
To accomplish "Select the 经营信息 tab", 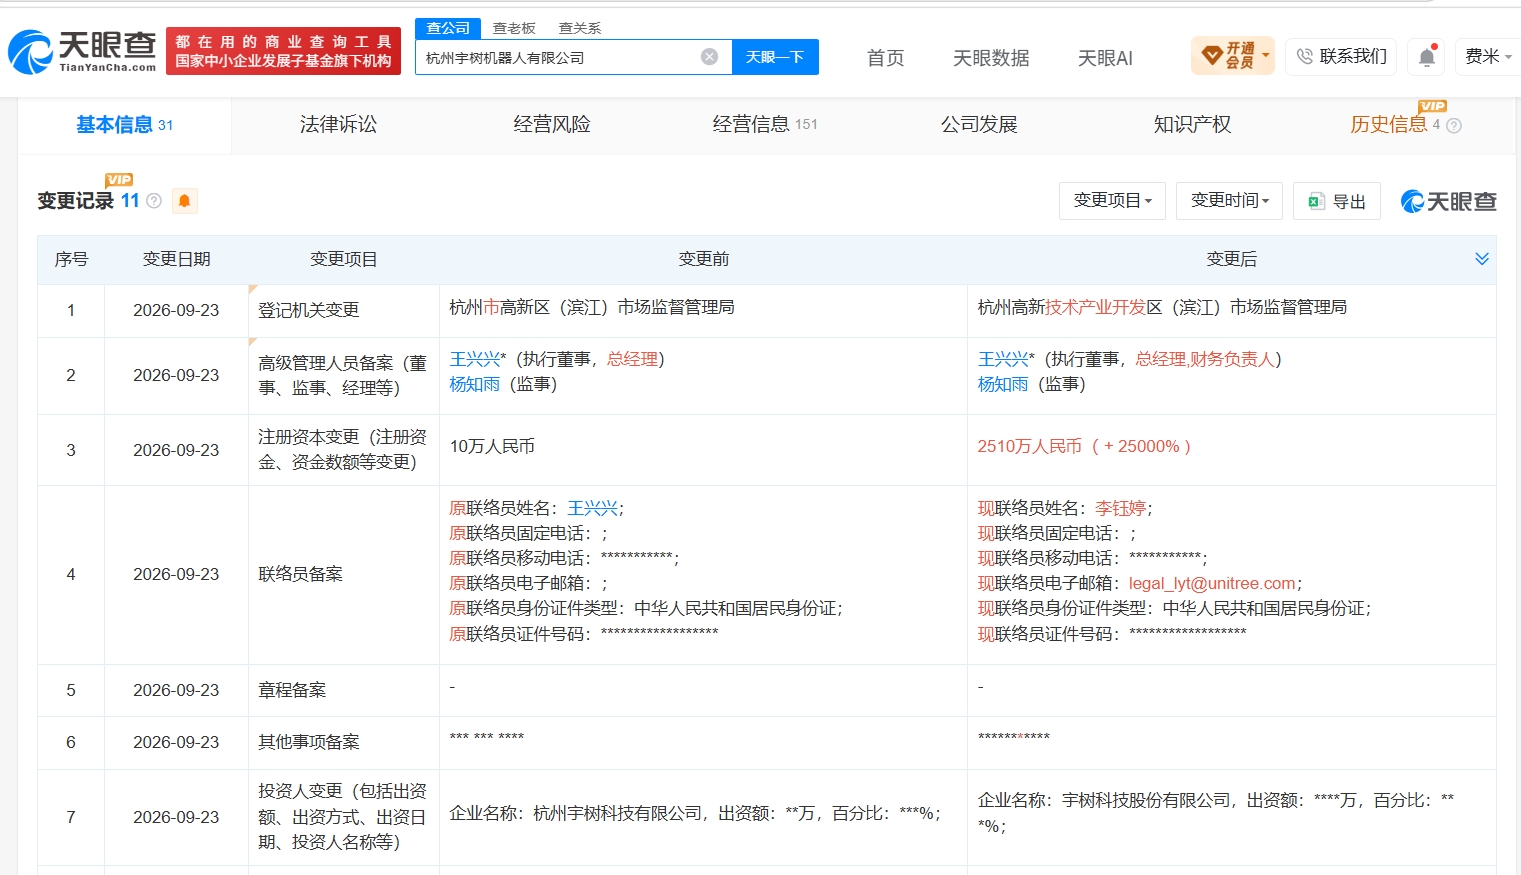I will 765,125.
